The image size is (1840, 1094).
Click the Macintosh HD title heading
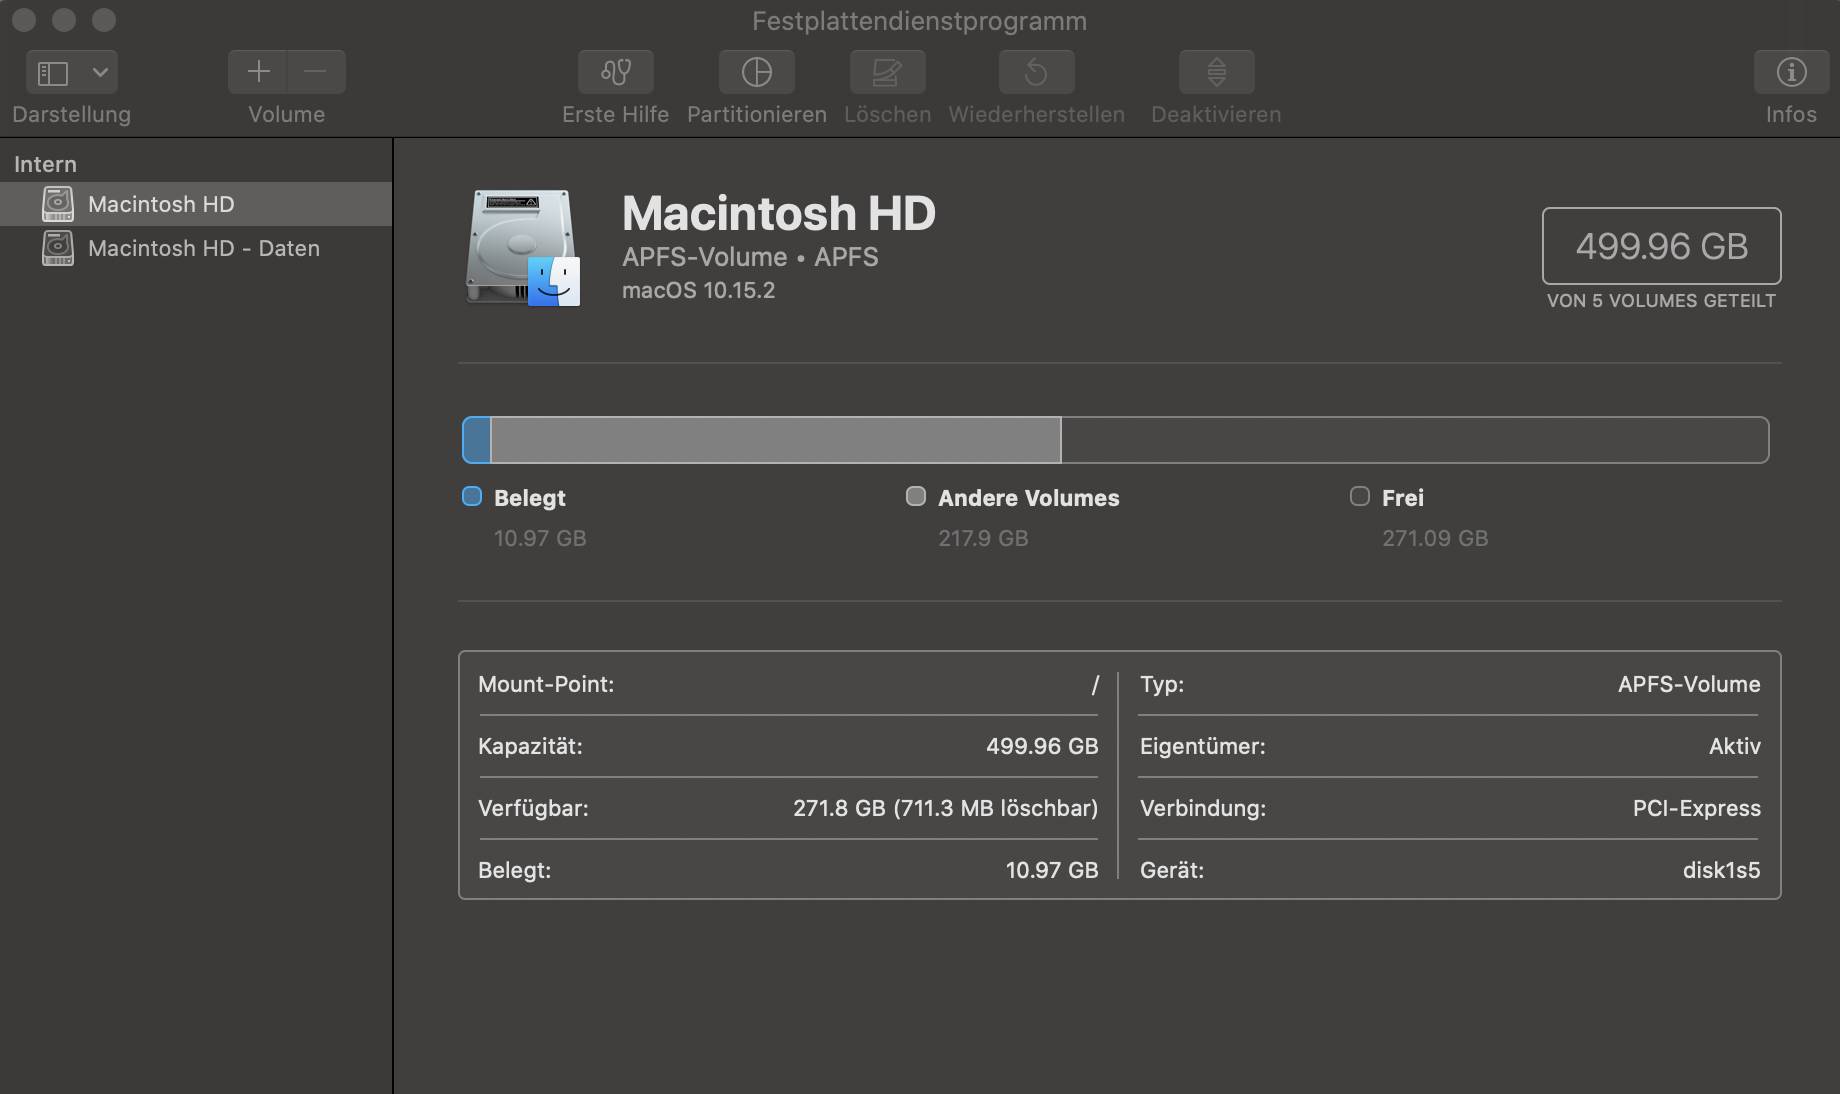pyautogui.click(x=779, y=213)
